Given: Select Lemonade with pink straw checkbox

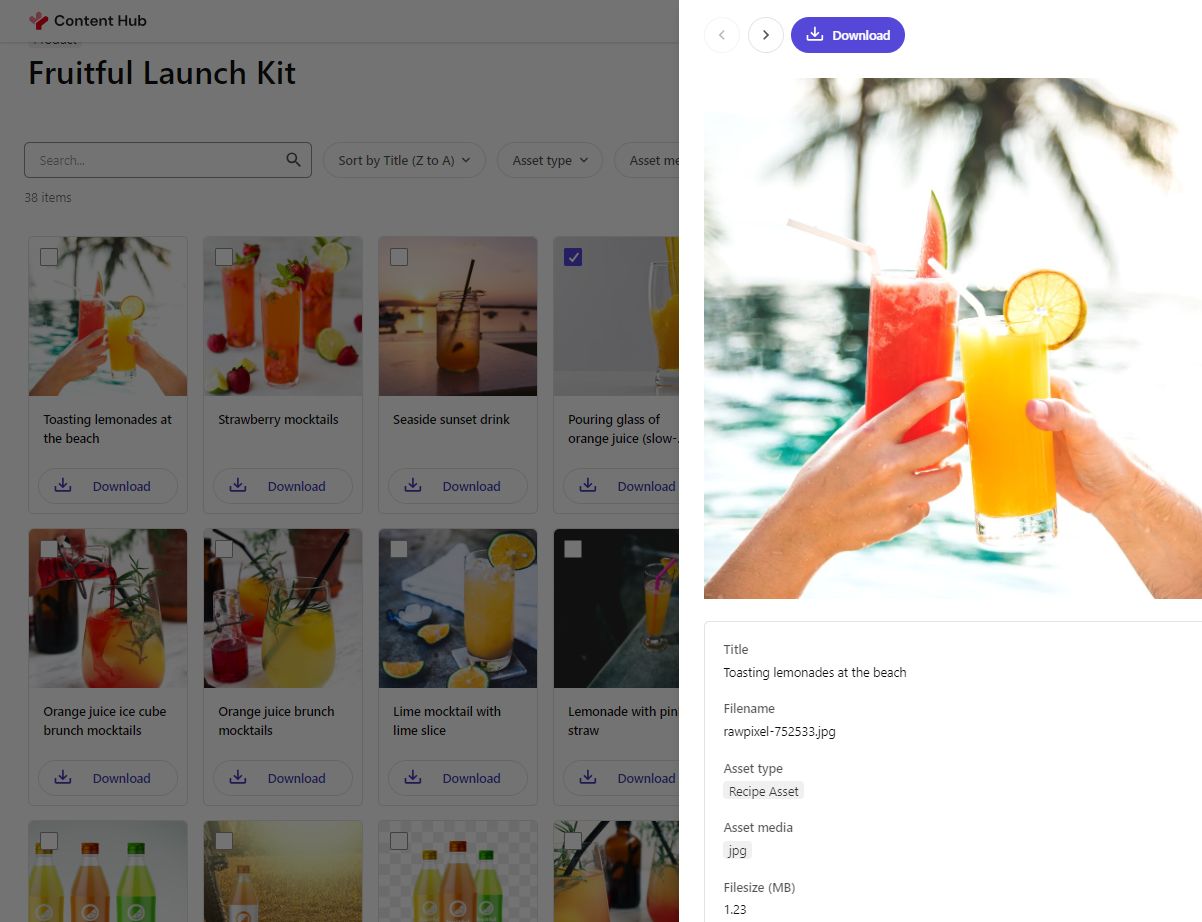Looking at the screenshot, I should click(573, 549).
